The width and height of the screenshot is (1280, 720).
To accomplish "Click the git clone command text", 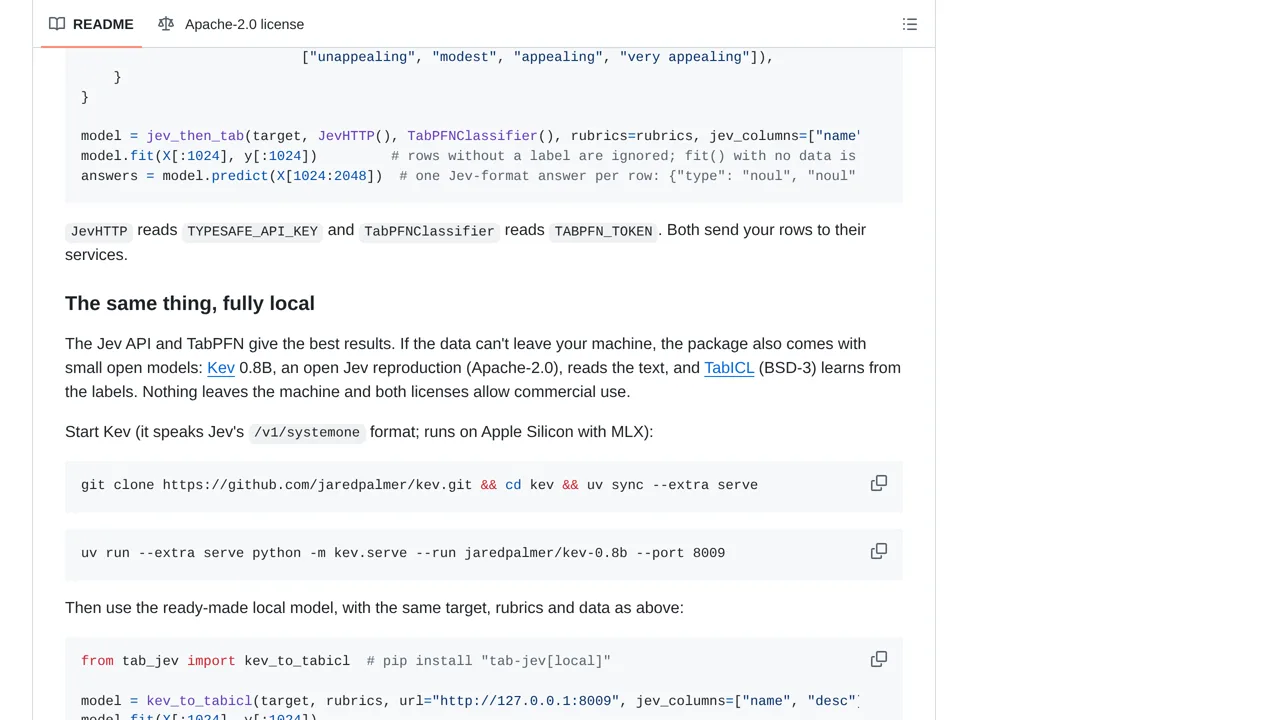I will click(x=419, y=485).
